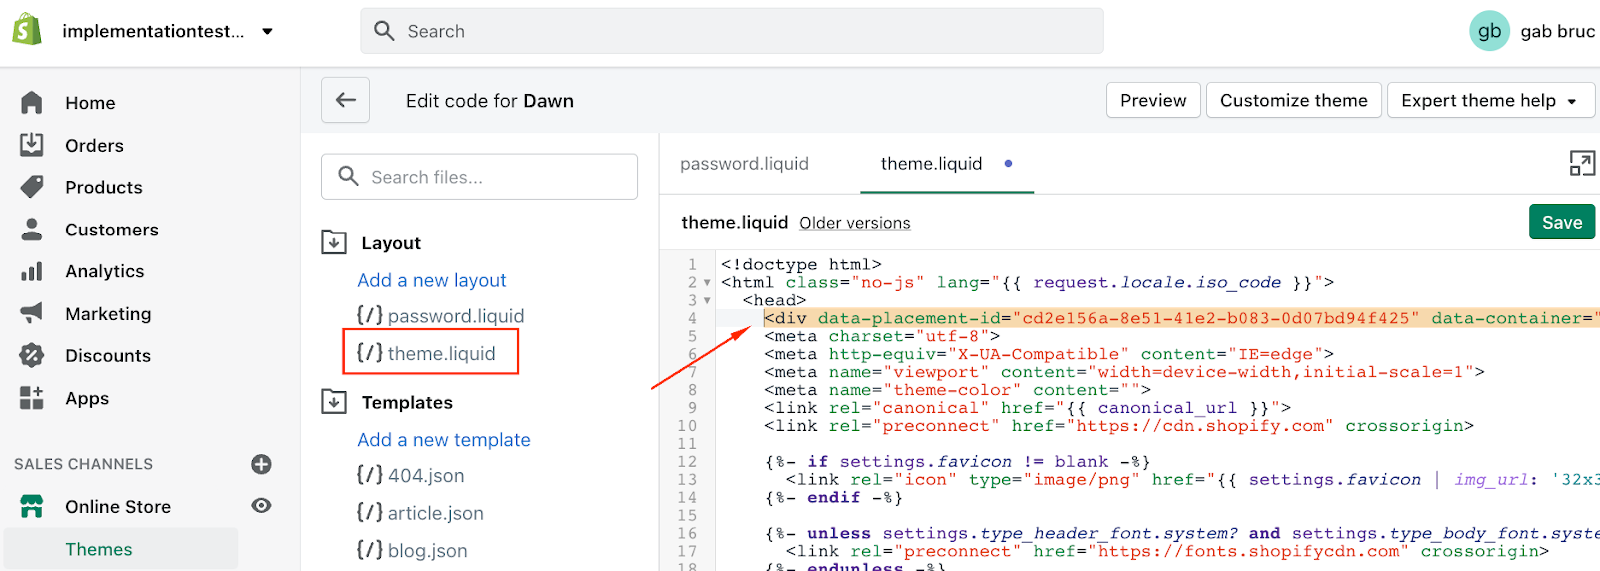Open Orders in the sidebar
The height and width of the screenshot is (571, 1600).
coord(94,145)
